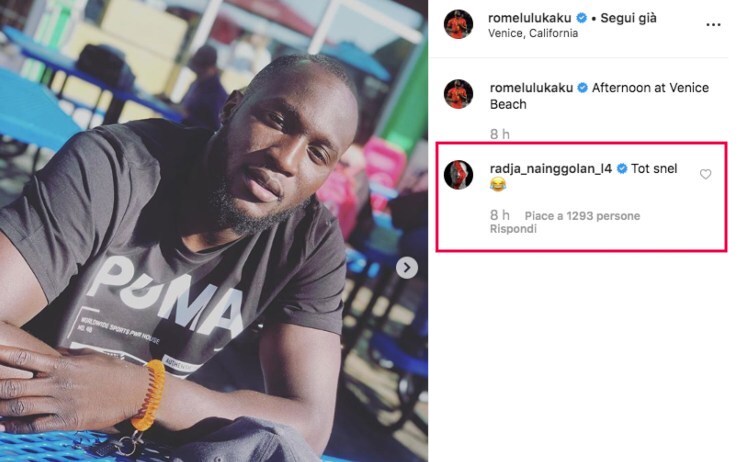This screenshot has height=462, width=738.
Task: Visit the radja_nainggolan_l4 username link
Action: point(551,169)
